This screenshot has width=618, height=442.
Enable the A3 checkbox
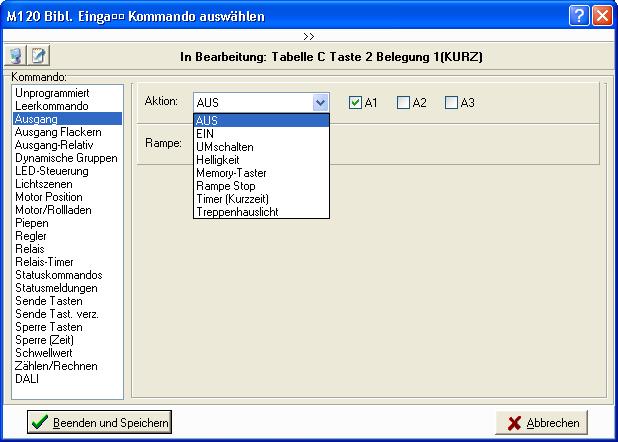point(451,102)
